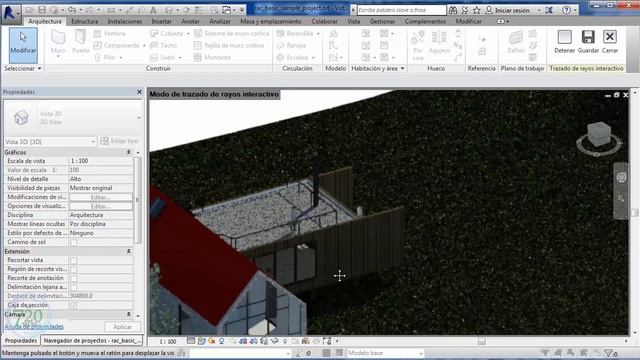The height and width of the screenshot is (360, 640).
Task: Click the Exchange Apps X icon
Action: click(x=549, y=10)
